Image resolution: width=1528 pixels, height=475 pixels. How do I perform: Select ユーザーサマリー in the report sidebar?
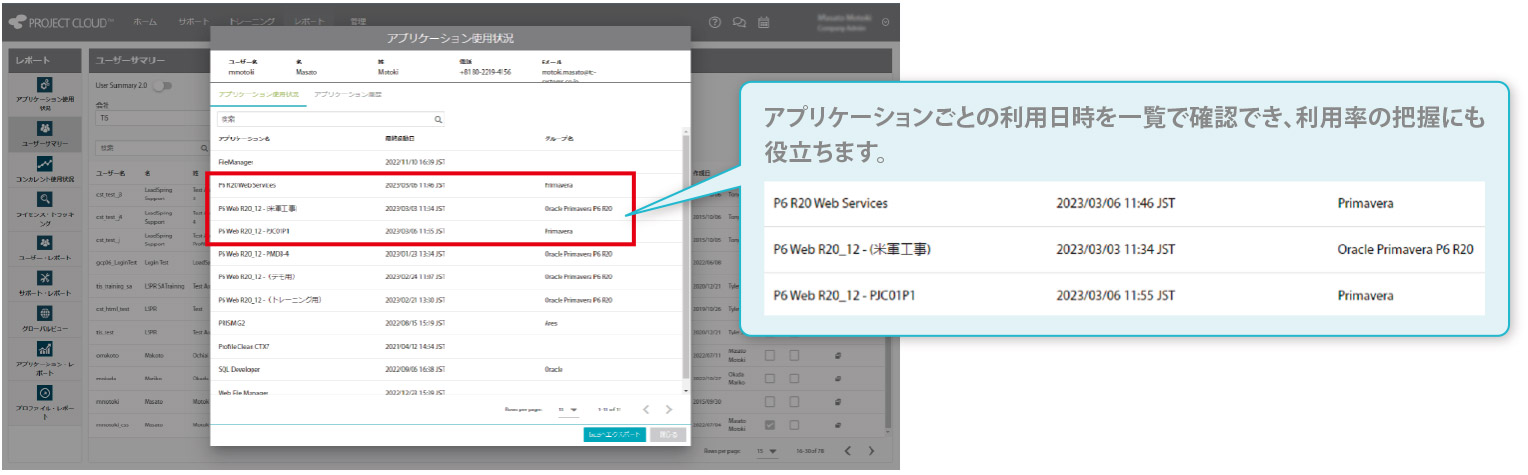point(45,135)
